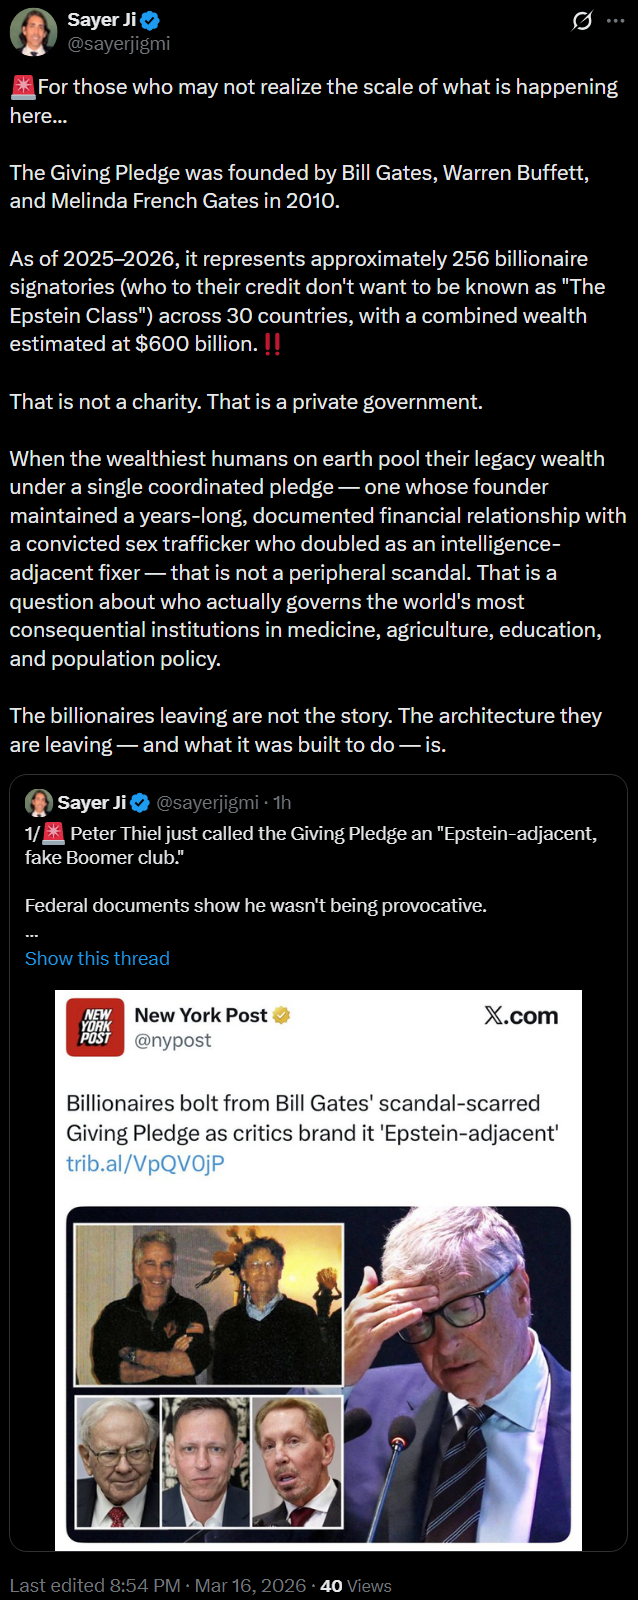This screenshot has height=1600, width=638.
Task: Open the trib.al/VpQV0jP link
Action: click(x=145, y=1163)
